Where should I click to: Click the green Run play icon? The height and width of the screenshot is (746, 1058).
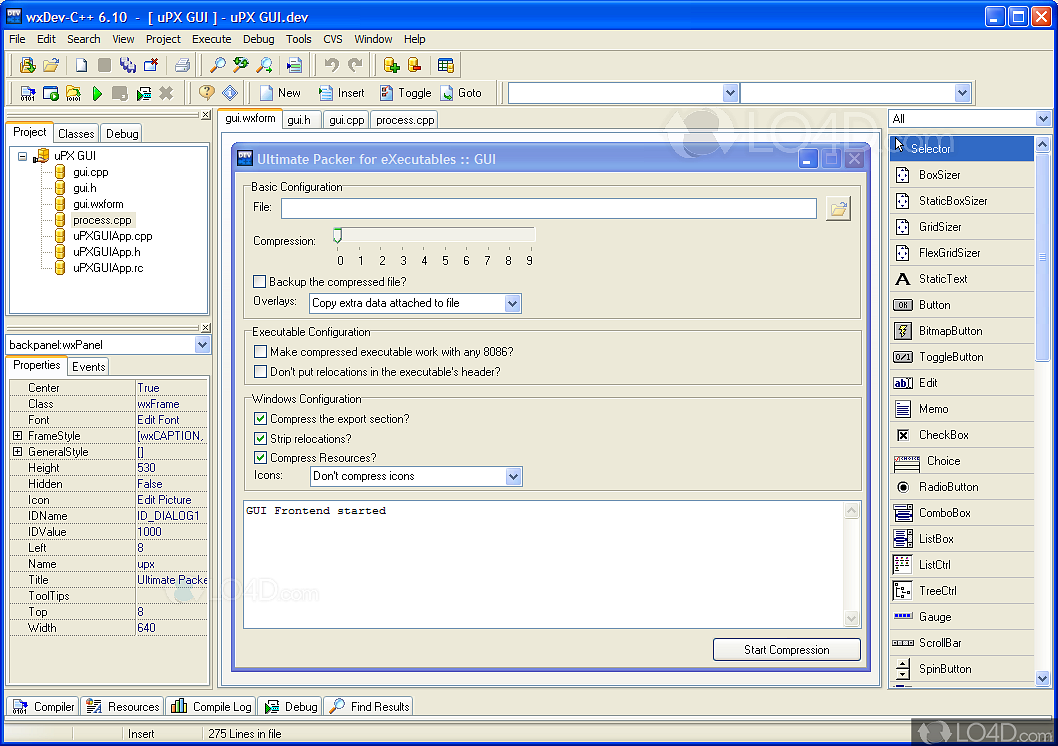click(97, 93)
